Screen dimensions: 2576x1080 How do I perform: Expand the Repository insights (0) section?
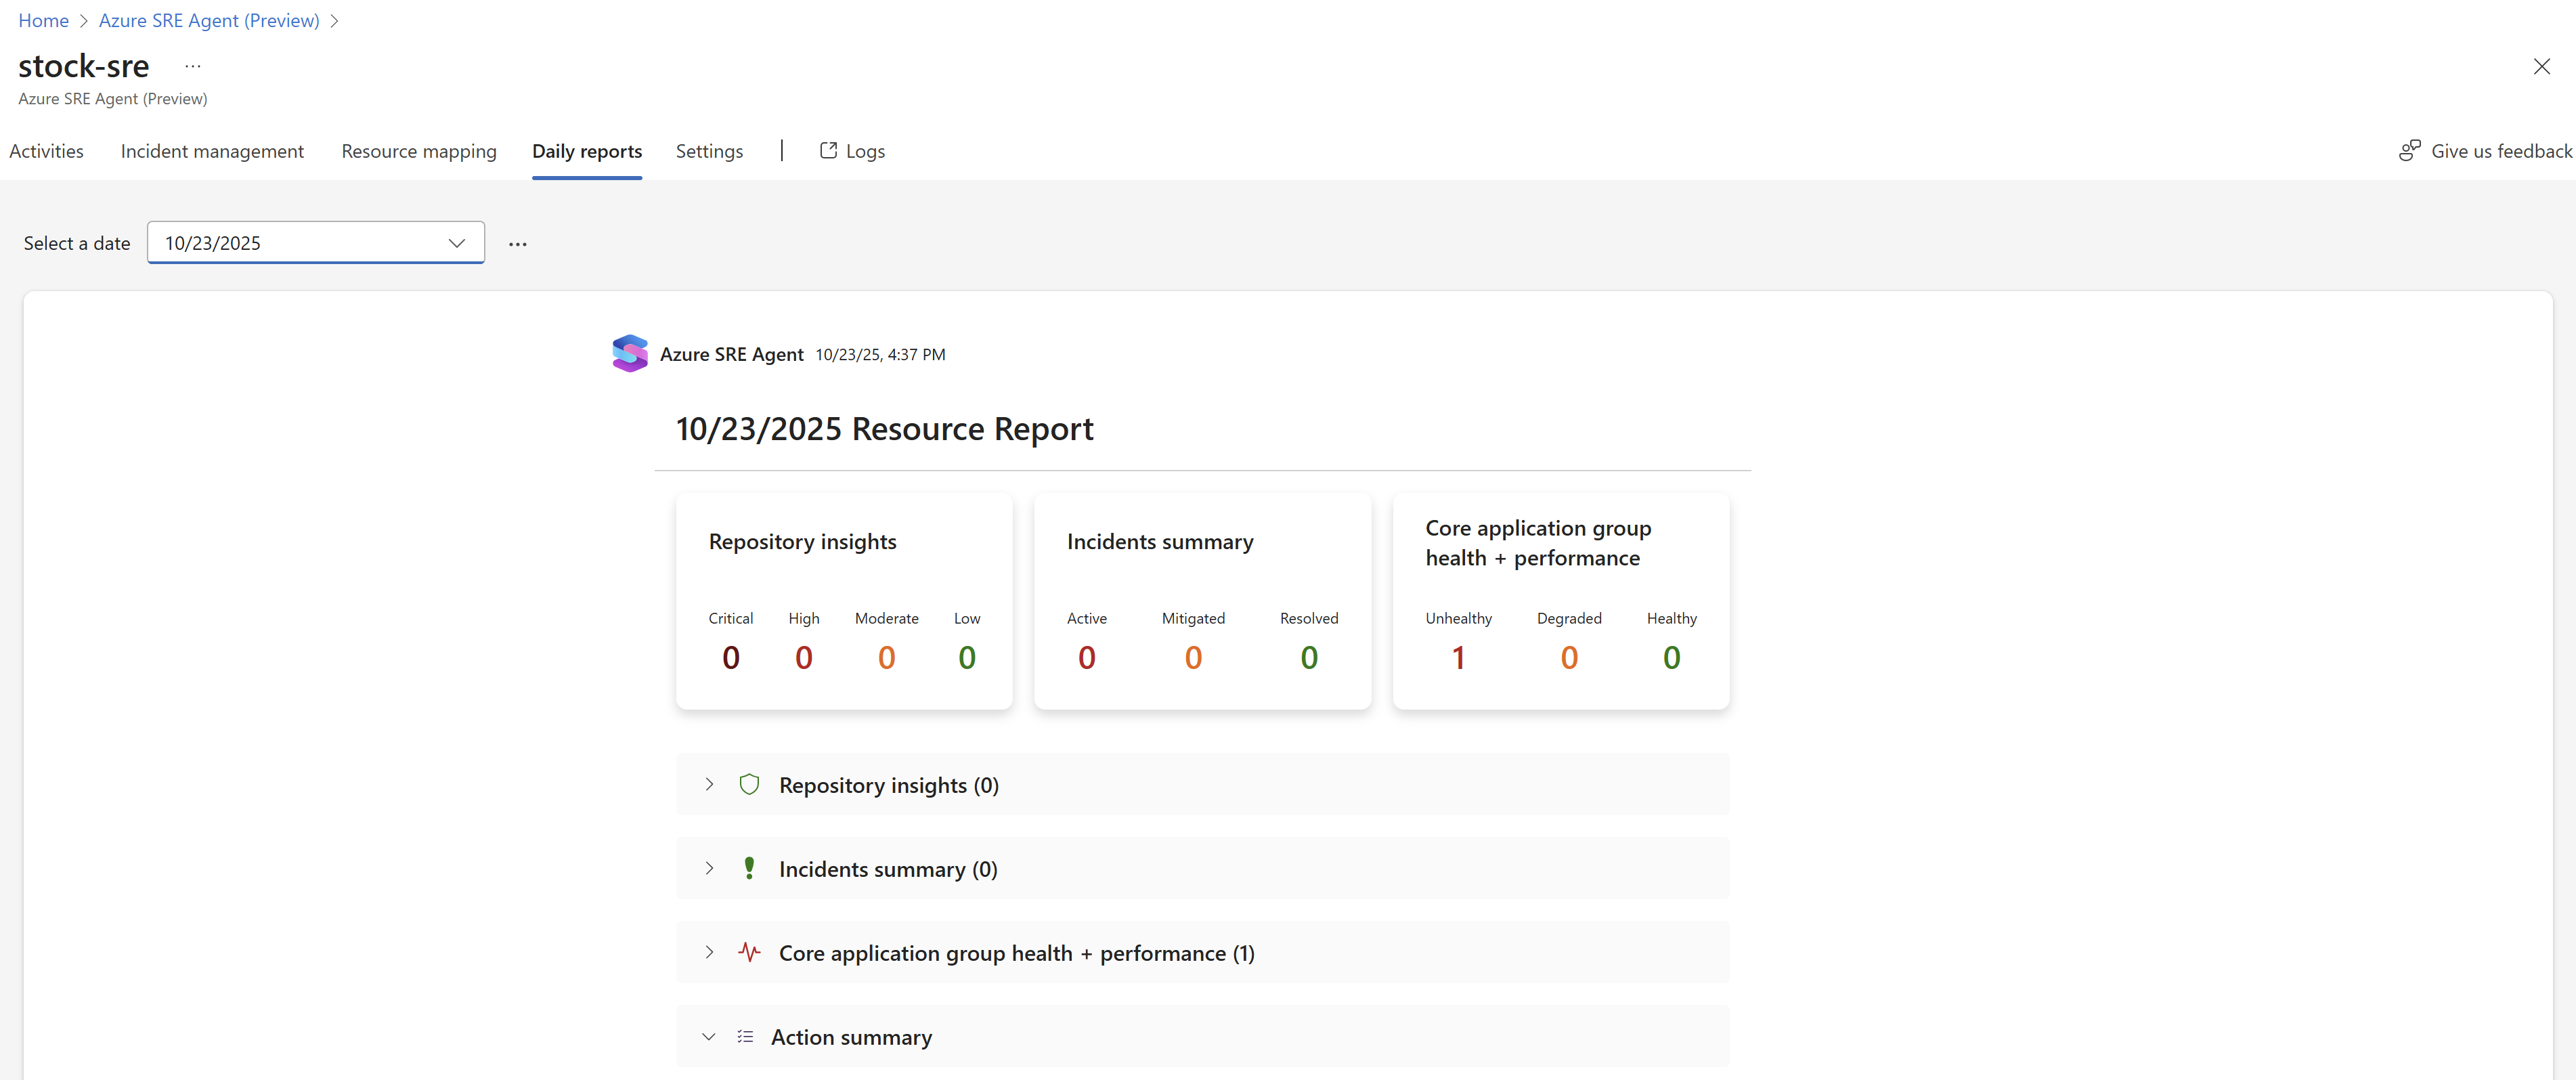[709, 785]
